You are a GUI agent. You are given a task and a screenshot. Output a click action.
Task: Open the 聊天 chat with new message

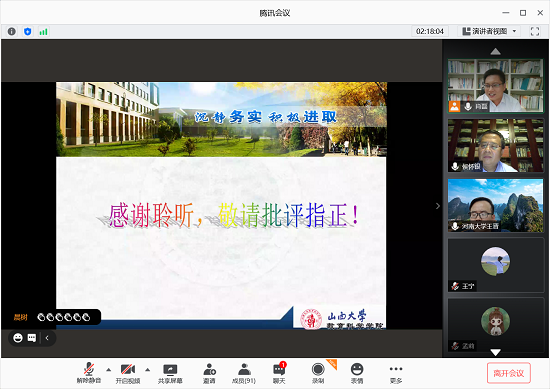pos(279,374)
